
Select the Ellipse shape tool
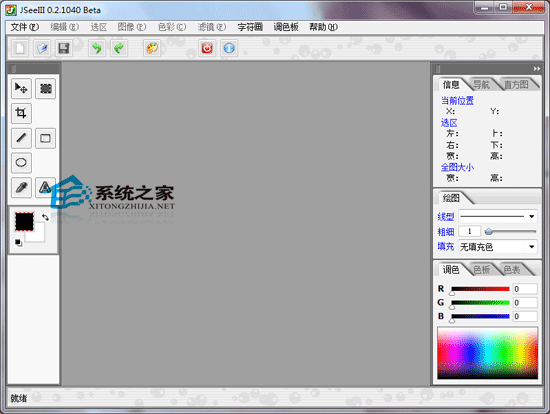coord(21,162)
